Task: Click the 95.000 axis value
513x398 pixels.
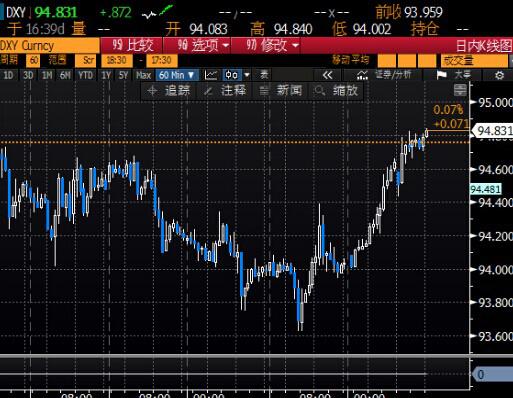Action: [x=495, y=102]
